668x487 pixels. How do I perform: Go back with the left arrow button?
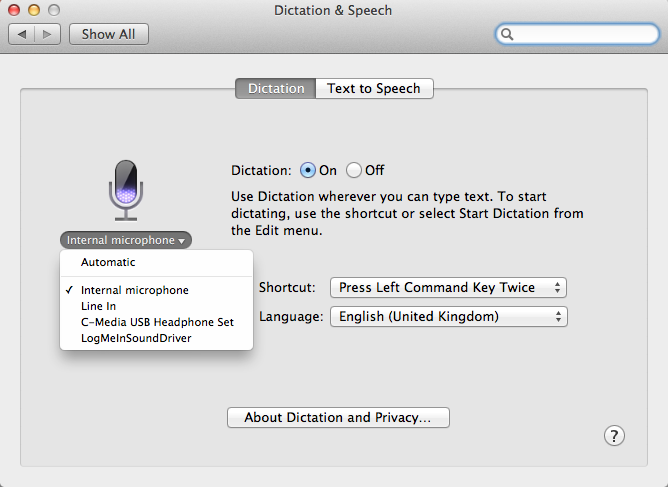[24, 34]
